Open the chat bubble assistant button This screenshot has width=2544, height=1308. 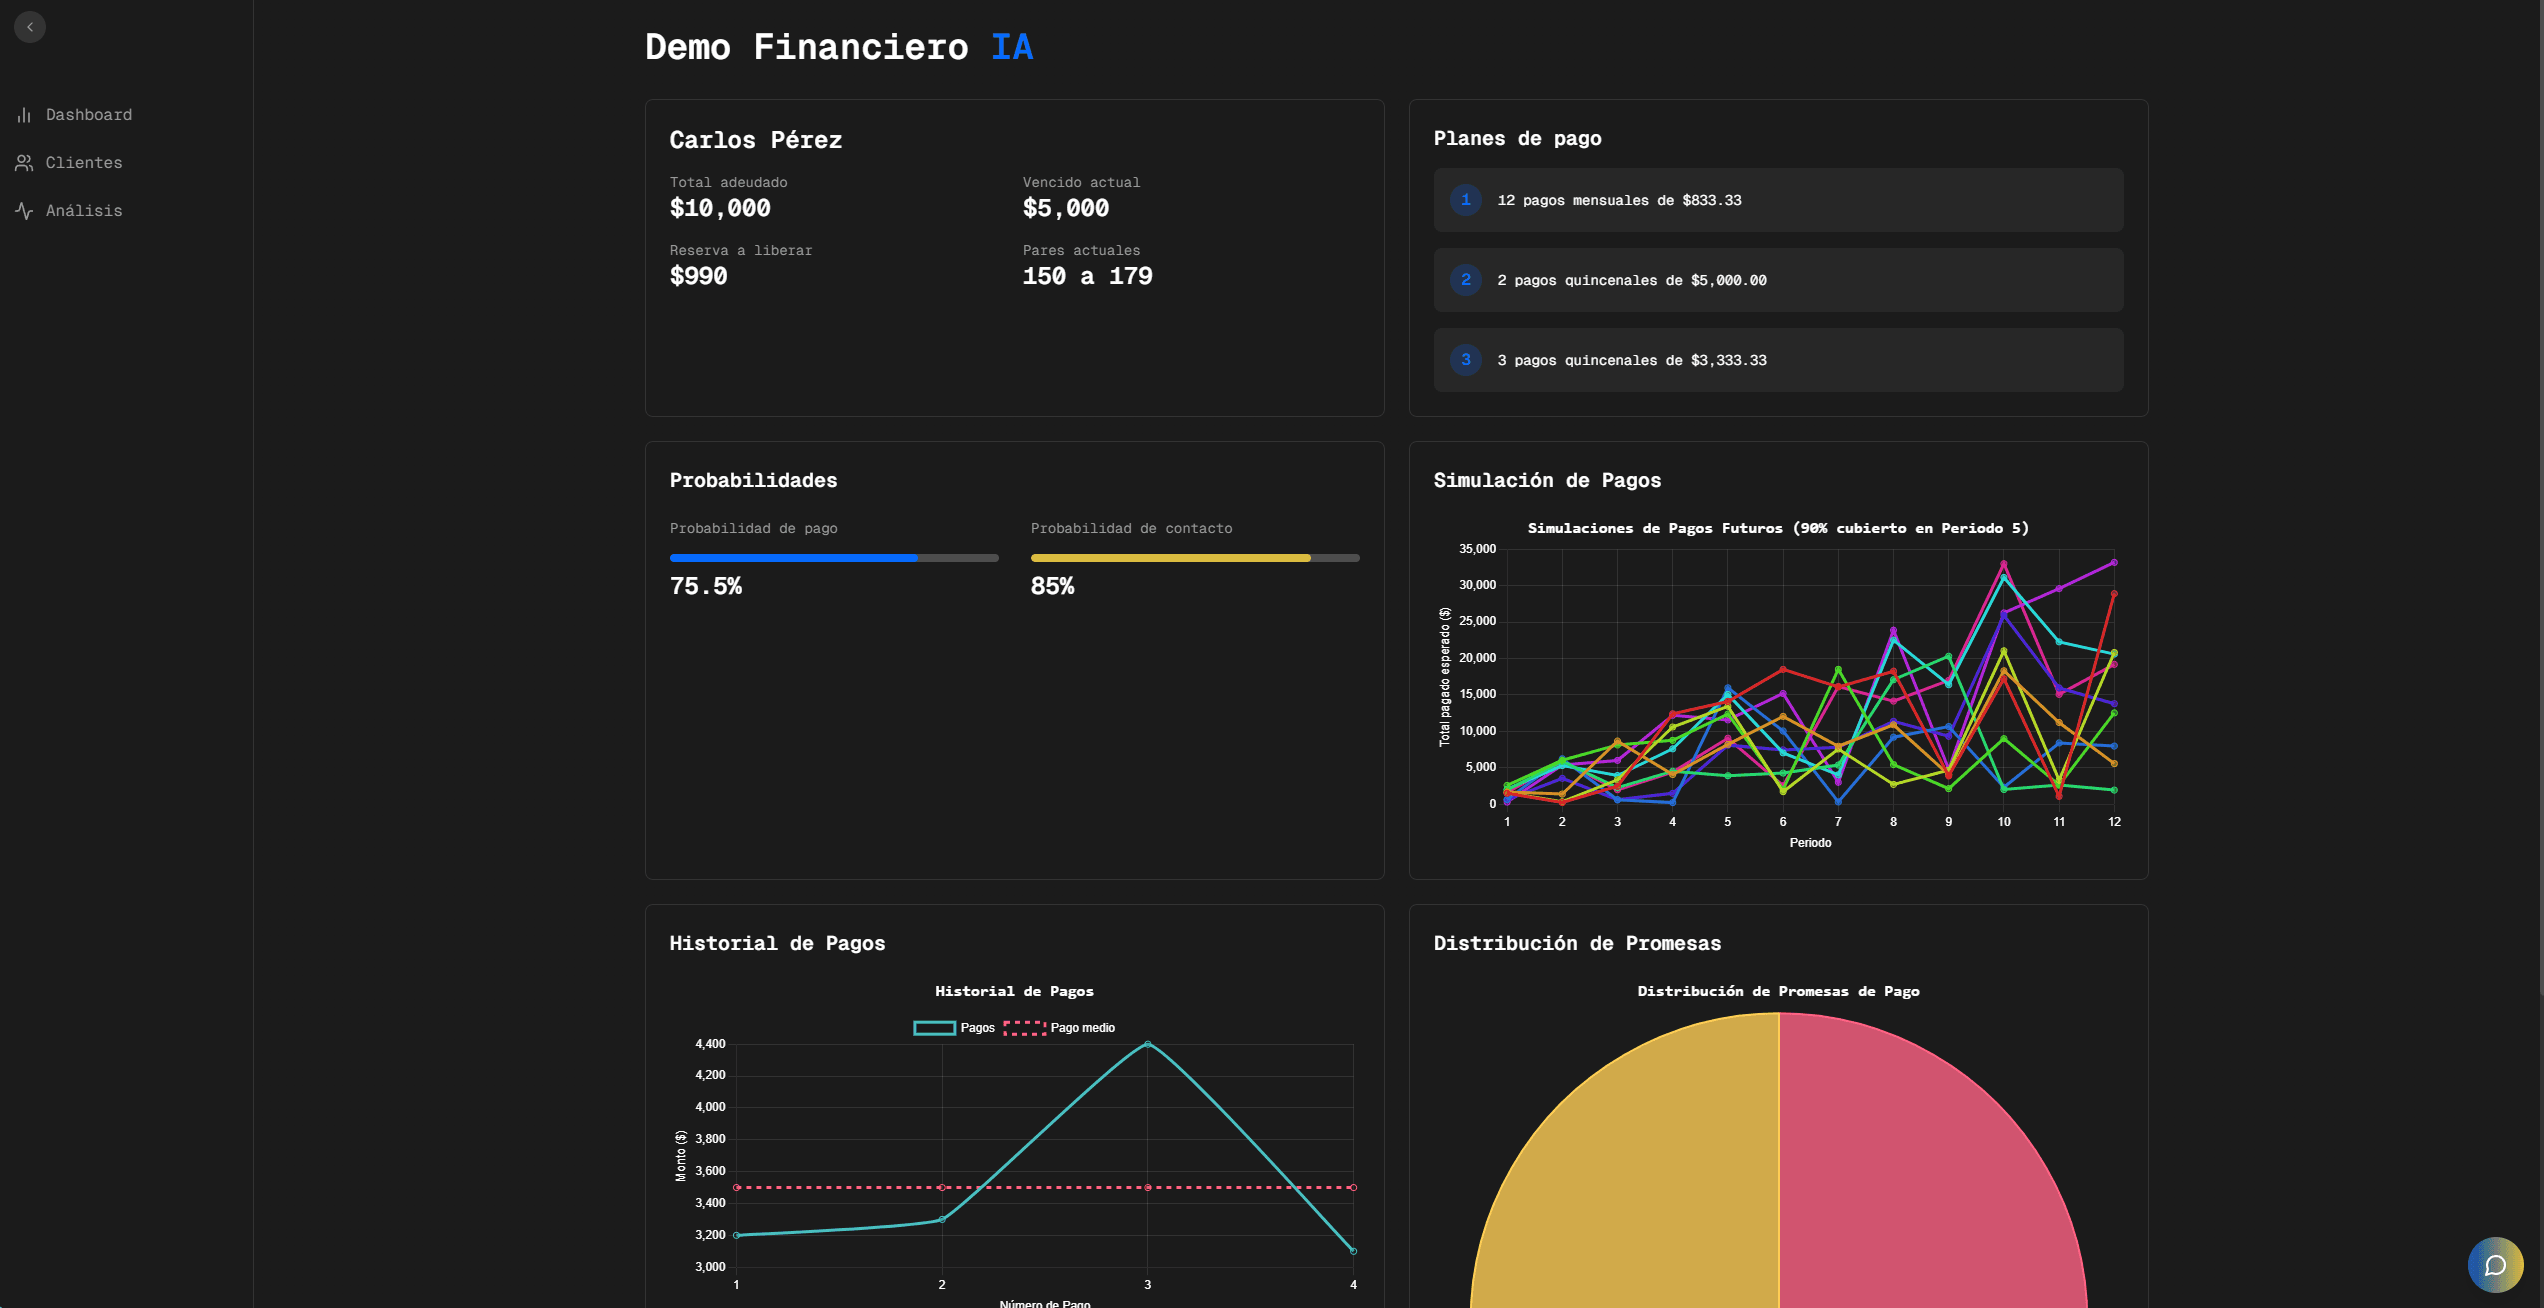point(2495,1265)
